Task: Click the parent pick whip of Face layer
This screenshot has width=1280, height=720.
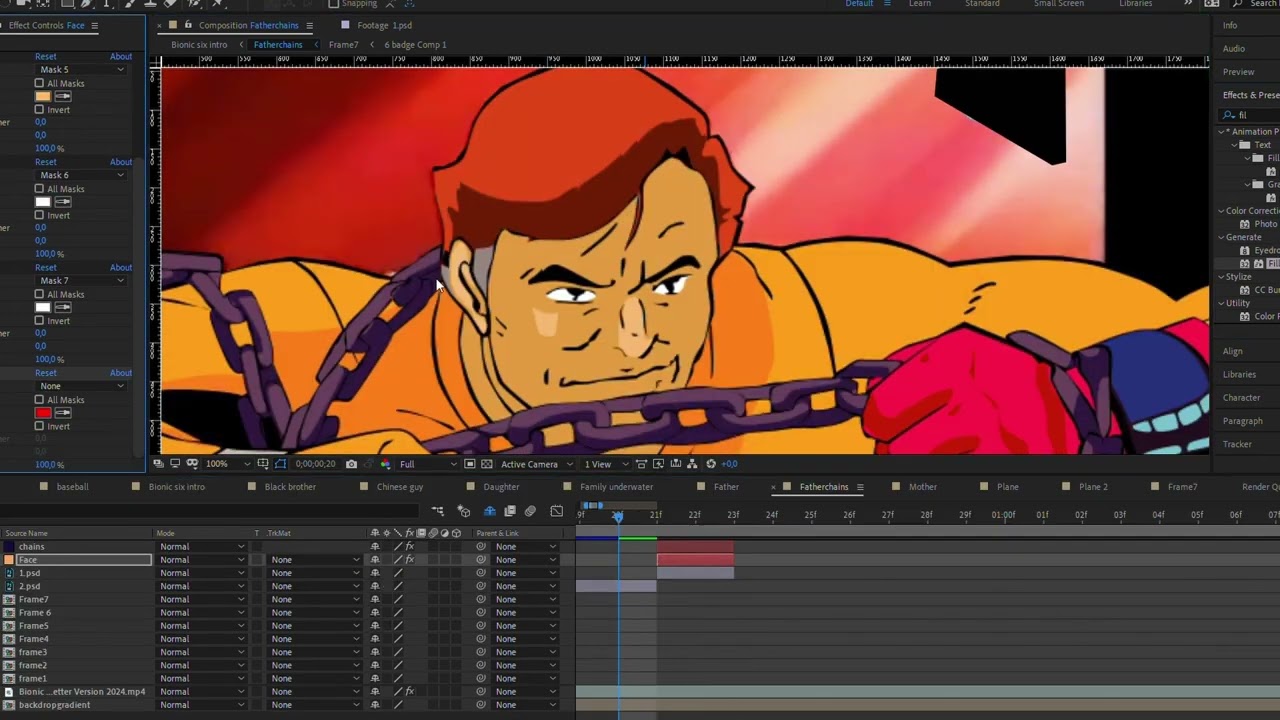Action: coord(481,560)
